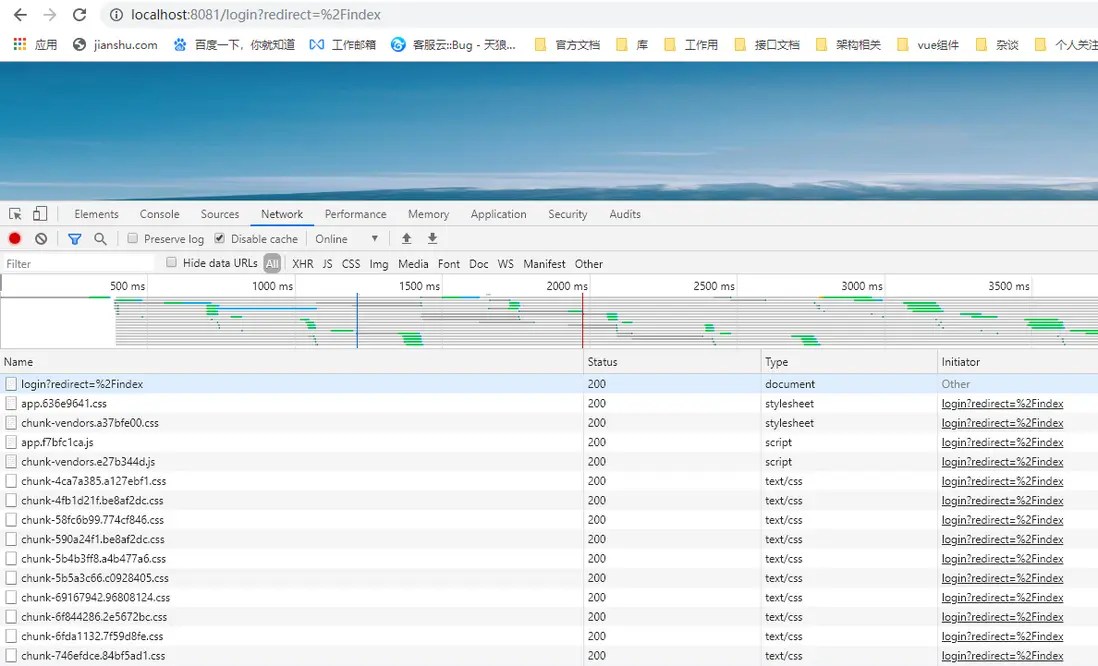The width and height of the screenshot is (1098, 666).
Task: Click the network Filter input field
Action: (x=75, y=263)
